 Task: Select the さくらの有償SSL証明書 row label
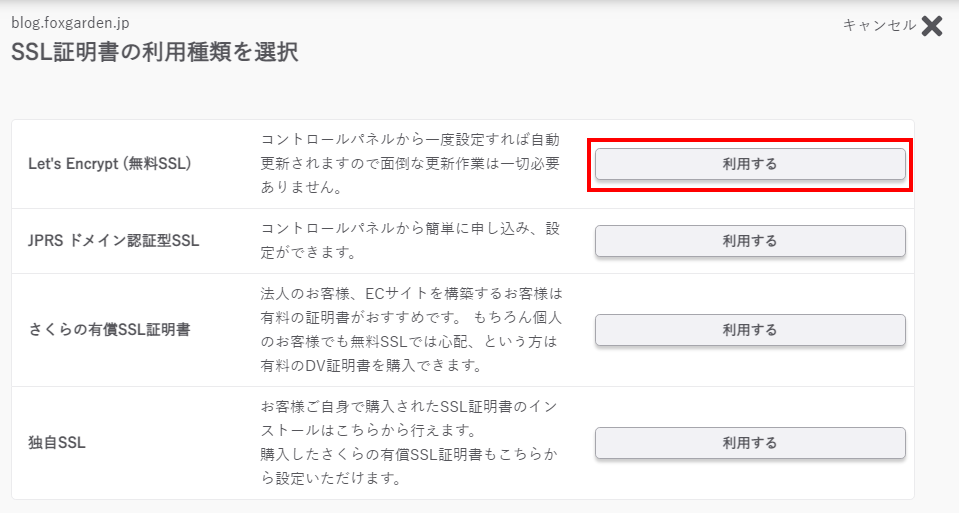coord(109,330)
